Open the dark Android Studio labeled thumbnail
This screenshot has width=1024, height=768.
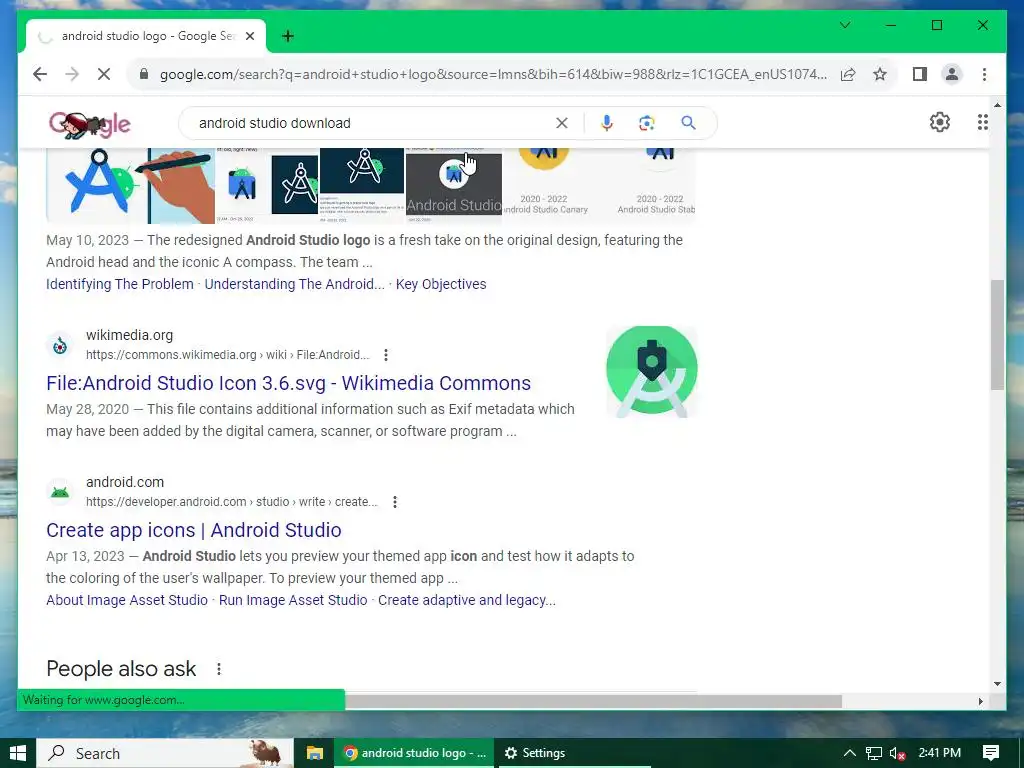pos(454,184)
